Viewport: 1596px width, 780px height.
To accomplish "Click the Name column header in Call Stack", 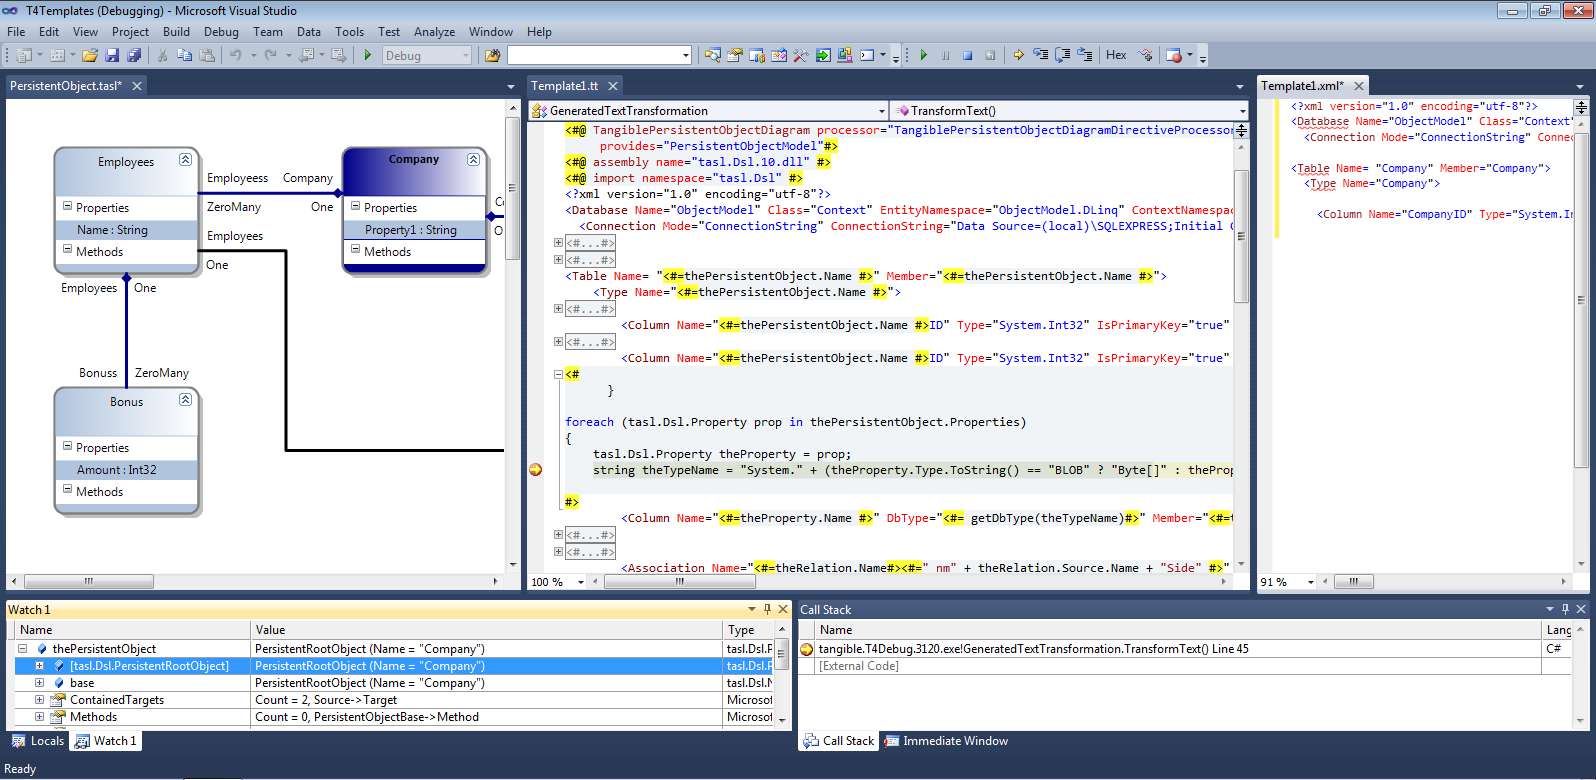I will (1178, 630).
